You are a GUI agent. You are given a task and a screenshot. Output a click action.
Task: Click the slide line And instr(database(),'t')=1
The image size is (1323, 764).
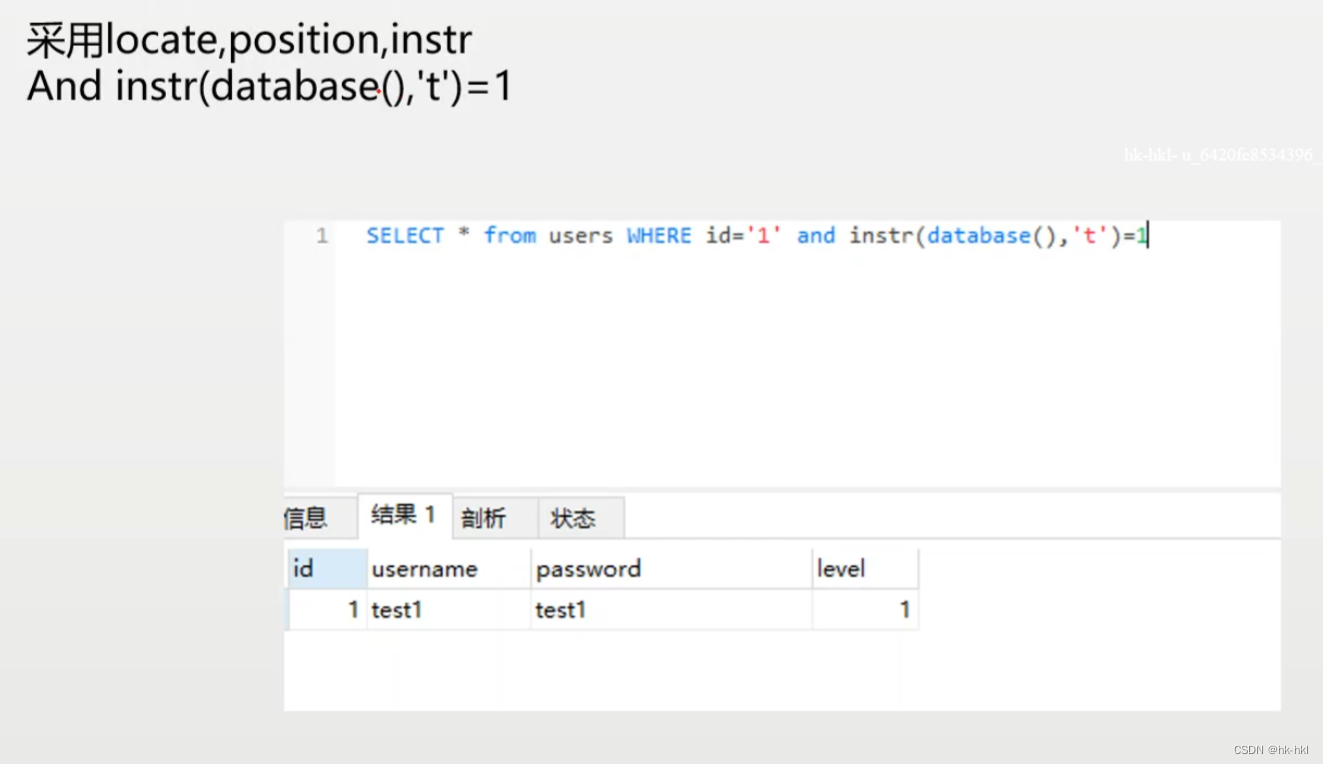point(270,87)
